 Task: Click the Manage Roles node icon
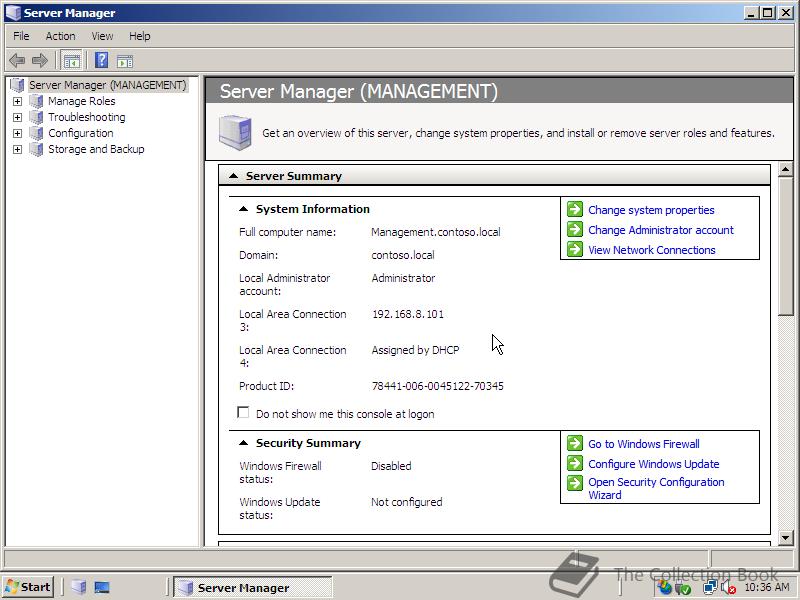click(x=36, y=101)
